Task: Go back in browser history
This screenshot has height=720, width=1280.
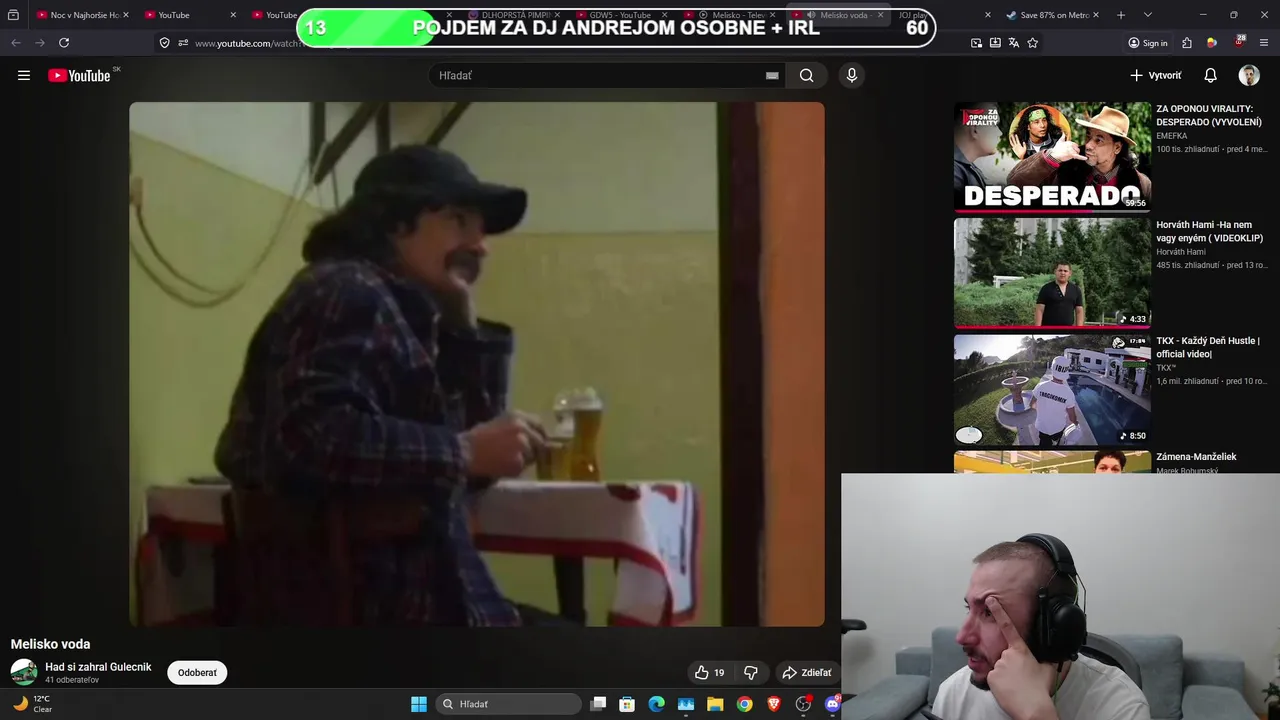Action: [x=16, y=43]
